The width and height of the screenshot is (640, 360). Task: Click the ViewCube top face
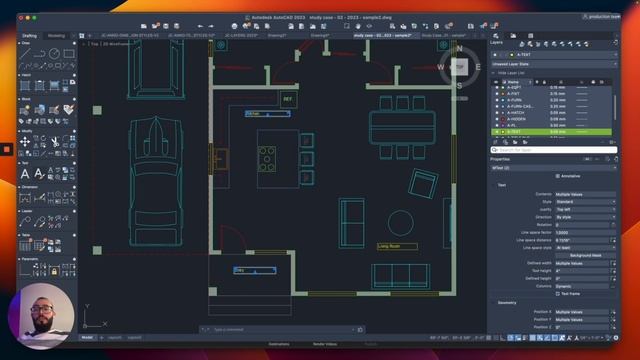459,67
